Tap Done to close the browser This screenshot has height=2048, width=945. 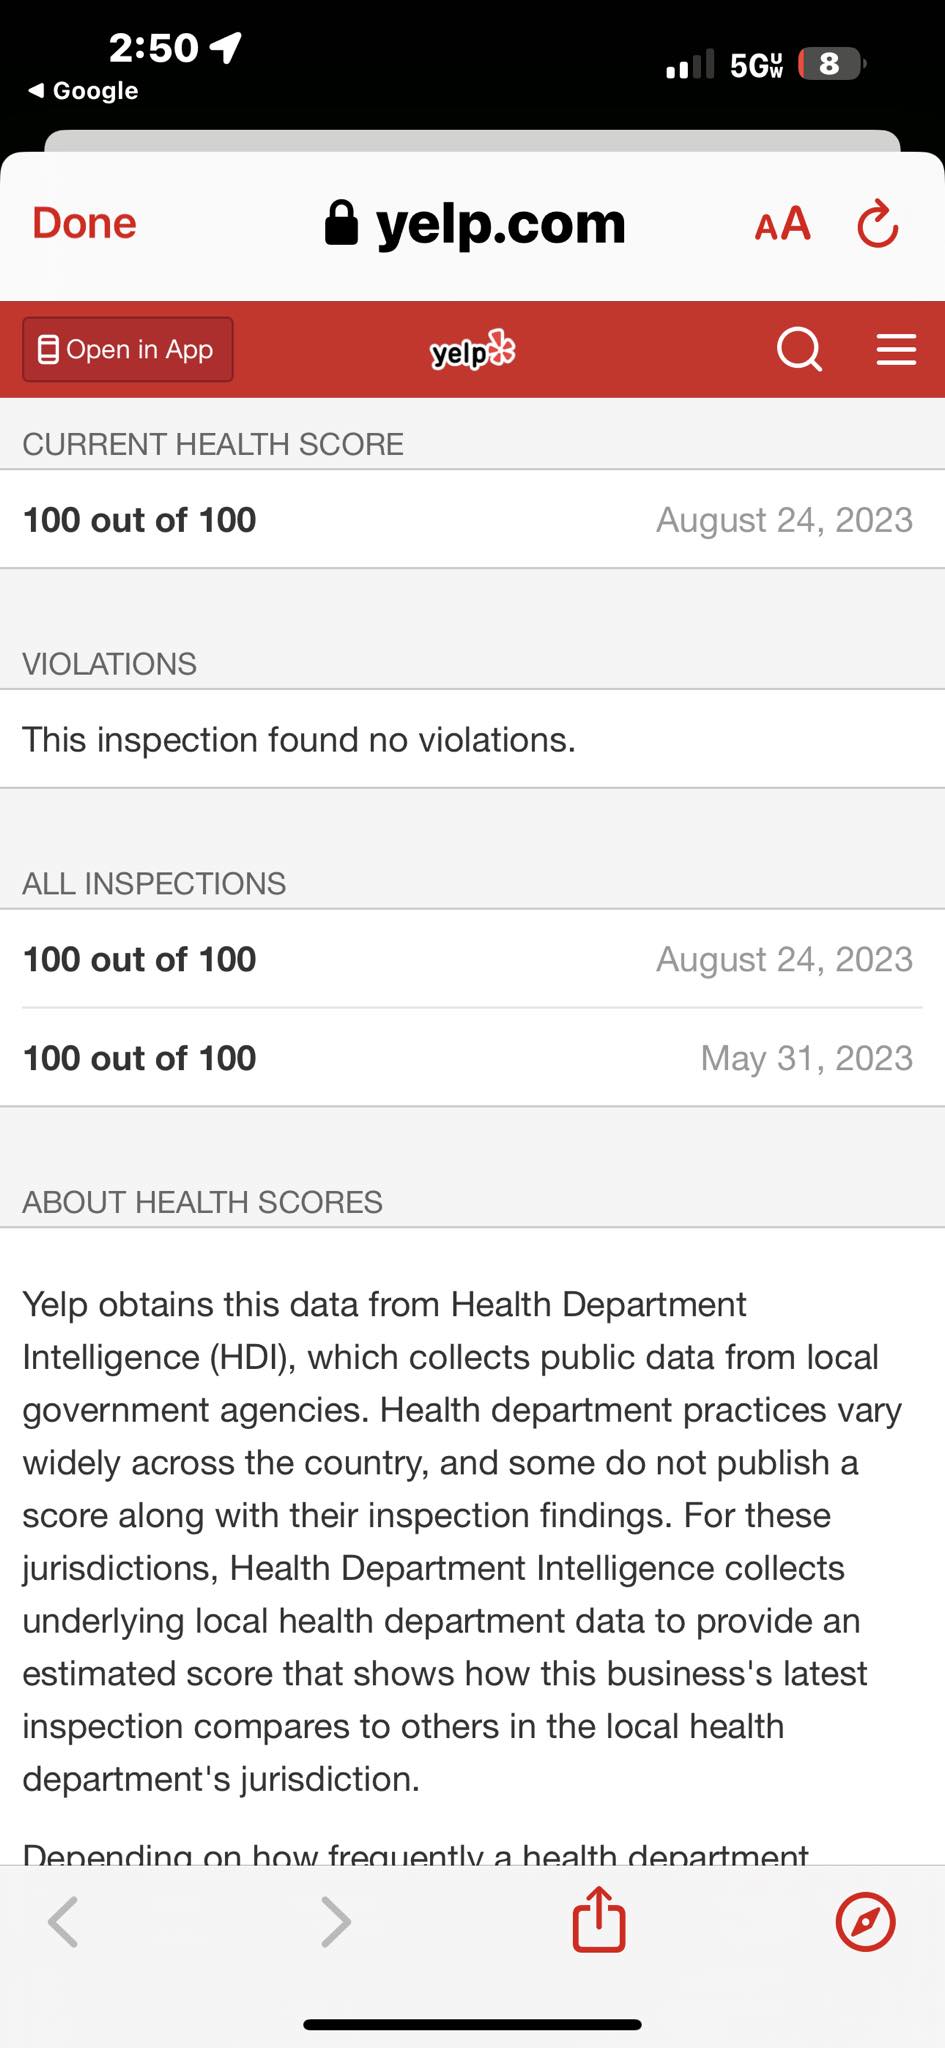[x=84, y=223]
